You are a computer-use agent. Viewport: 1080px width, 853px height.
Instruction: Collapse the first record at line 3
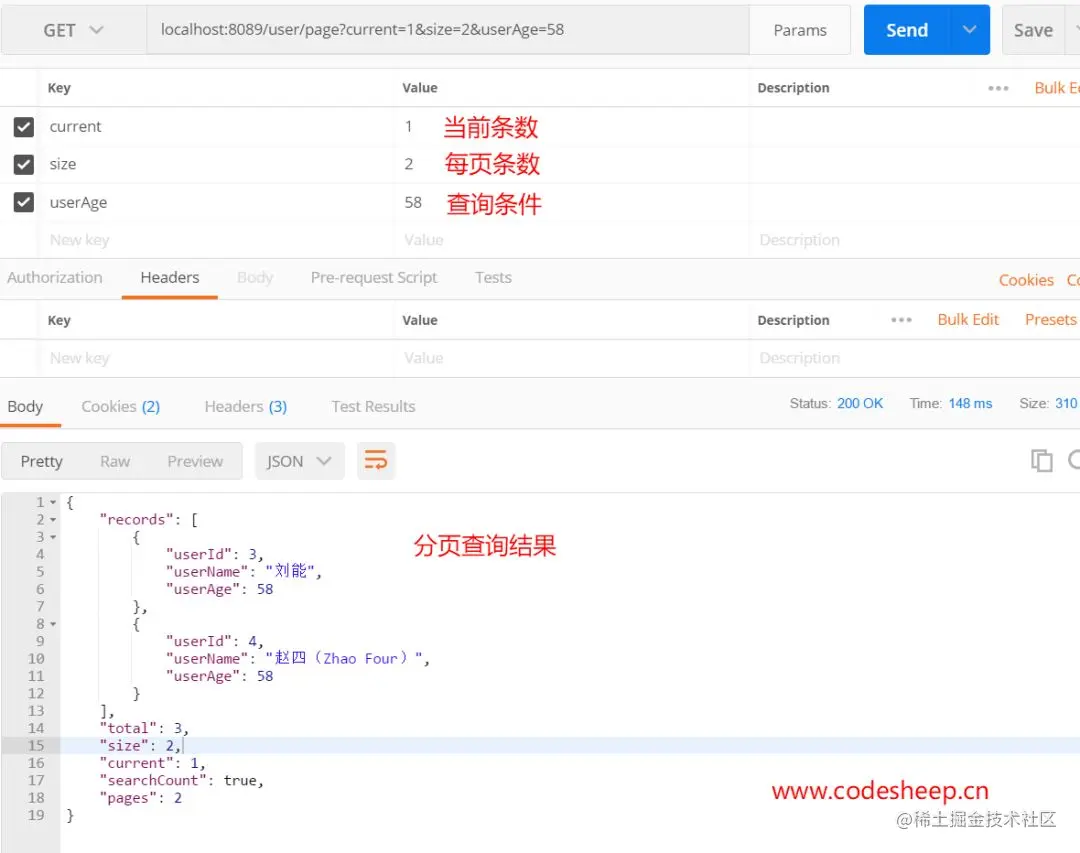[53, 537]
